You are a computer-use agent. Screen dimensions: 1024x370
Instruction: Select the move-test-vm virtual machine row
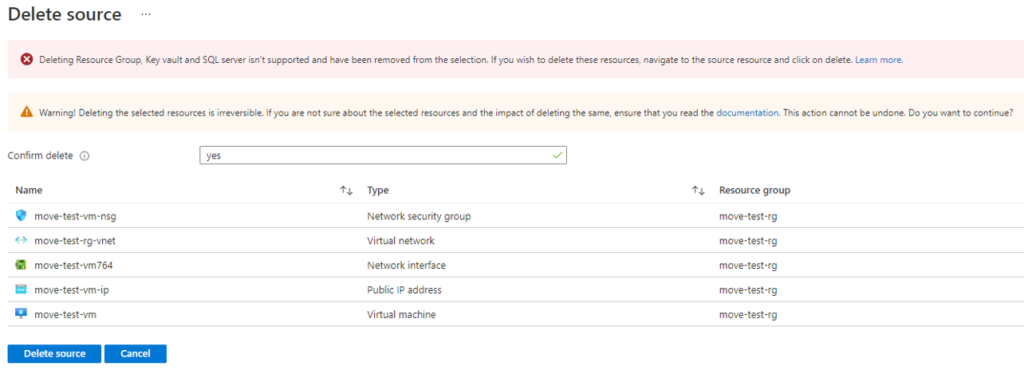tap(512, 315)
